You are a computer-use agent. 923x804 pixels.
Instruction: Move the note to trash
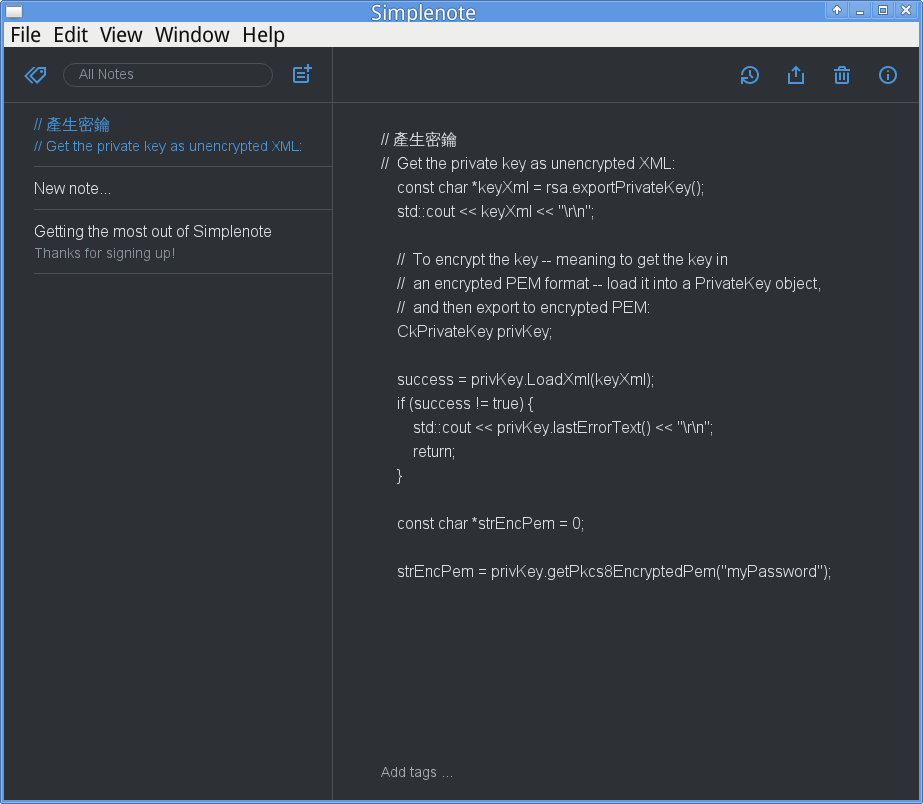point(842,75)
